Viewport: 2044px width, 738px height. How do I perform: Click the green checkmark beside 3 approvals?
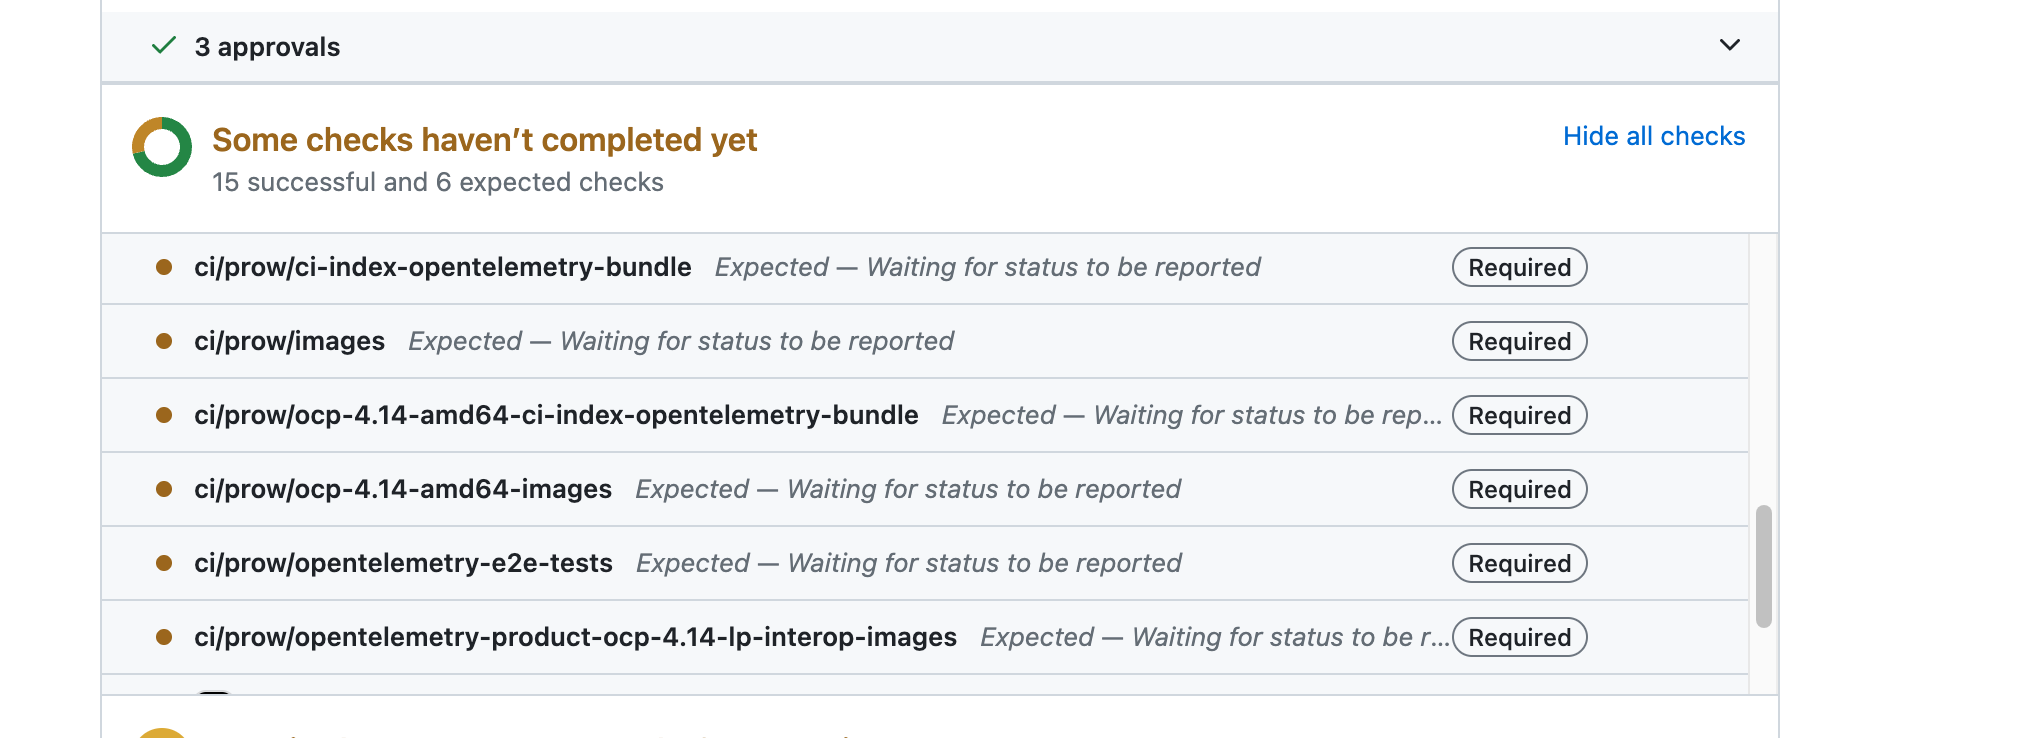click(x=161, y=46)
